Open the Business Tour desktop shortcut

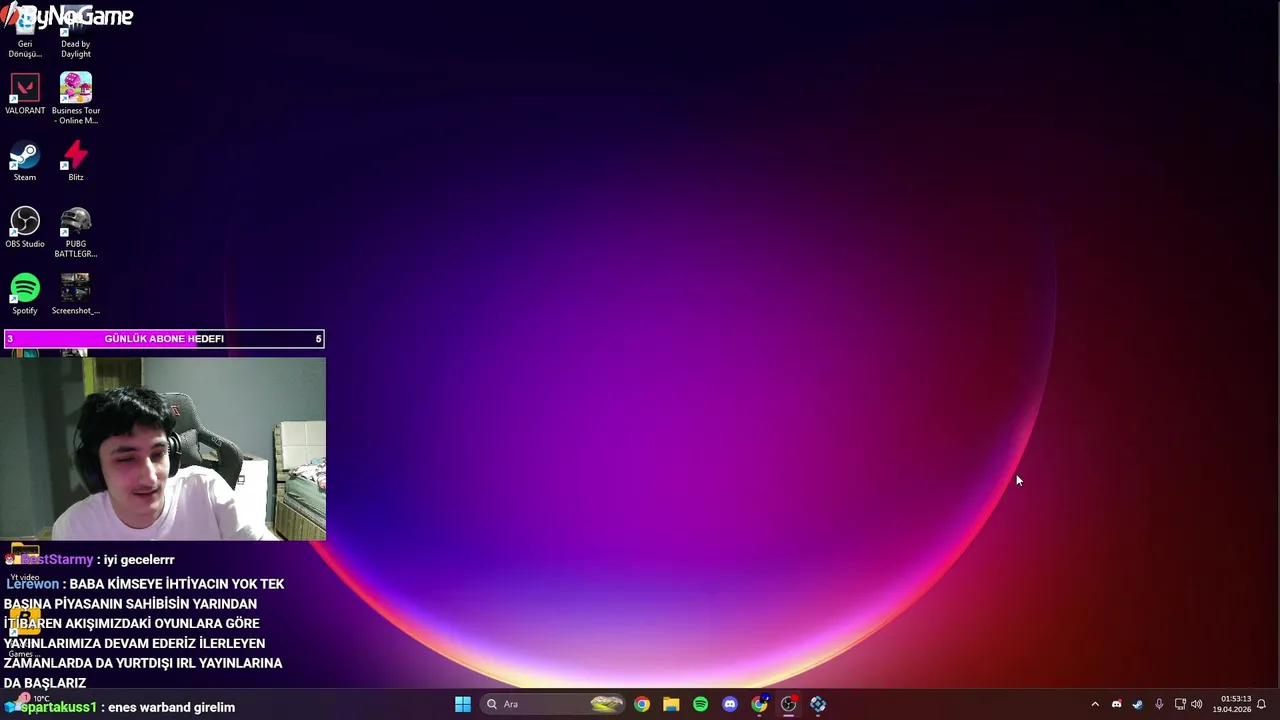point(76,98)
